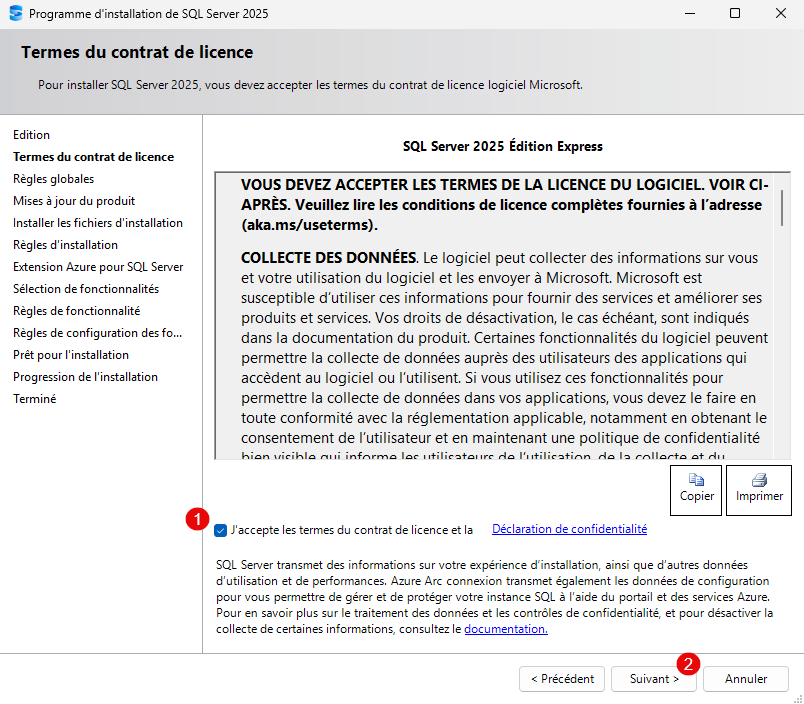
Task: Click Sélection de fonctionnalités step
Action: [x=86, y=289]
